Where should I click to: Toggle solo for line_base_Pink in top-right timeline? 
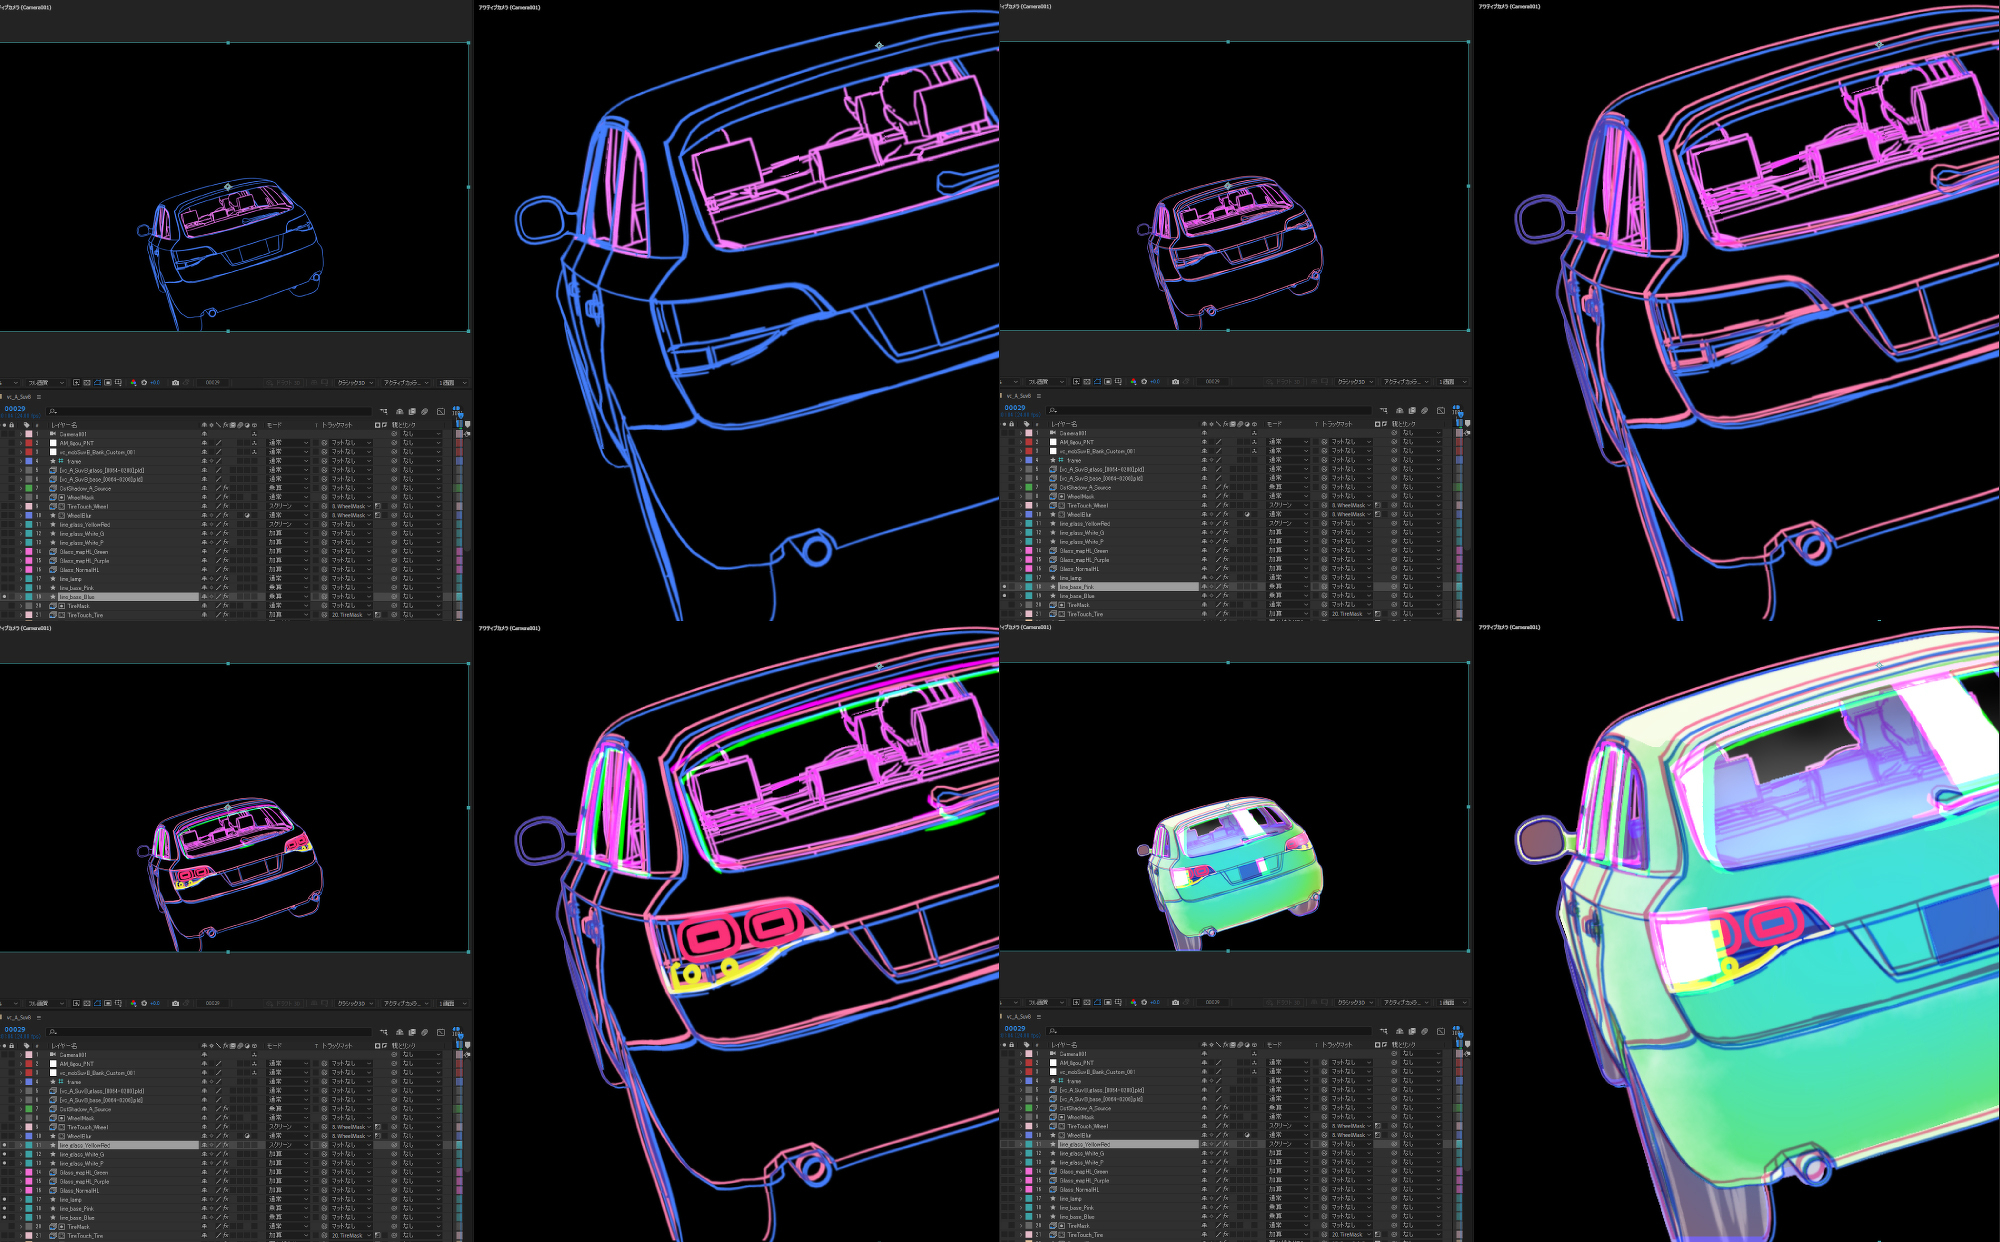(x=1004, y=586)
